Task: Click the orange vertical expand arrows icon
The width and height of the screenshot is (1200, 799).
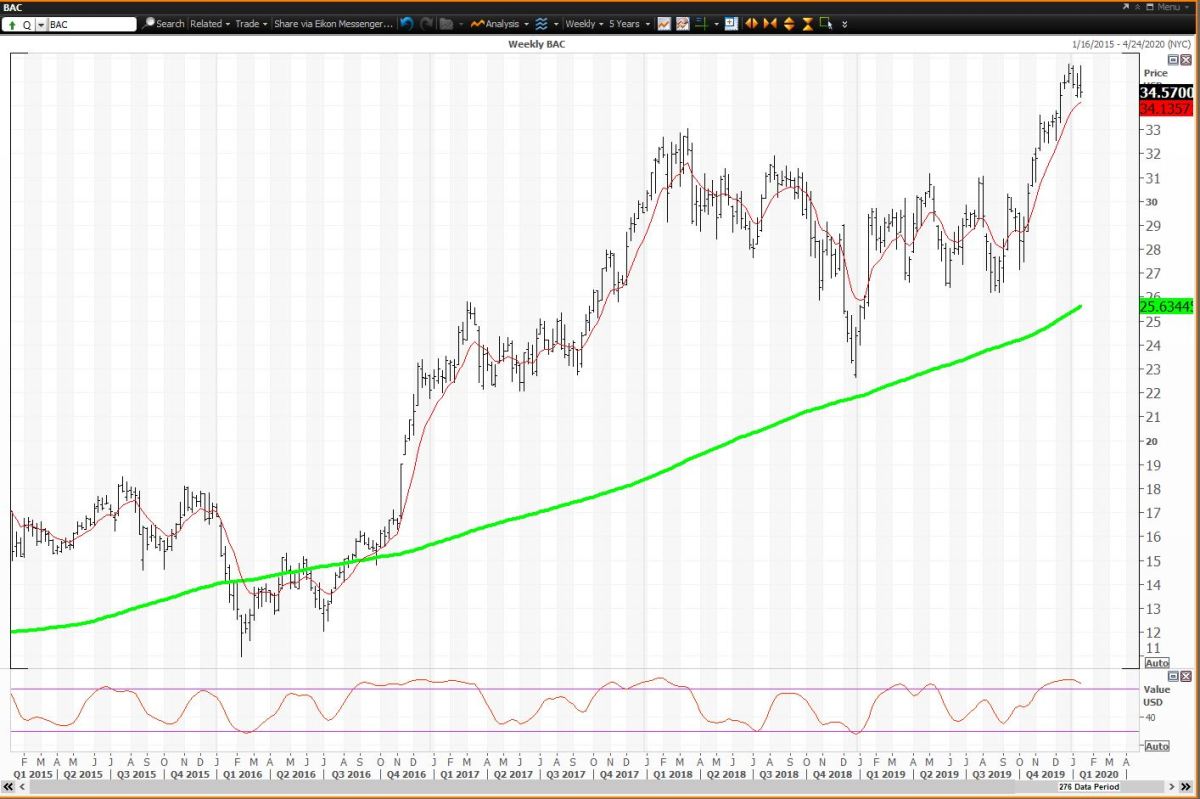Action: tap(789, 23)
